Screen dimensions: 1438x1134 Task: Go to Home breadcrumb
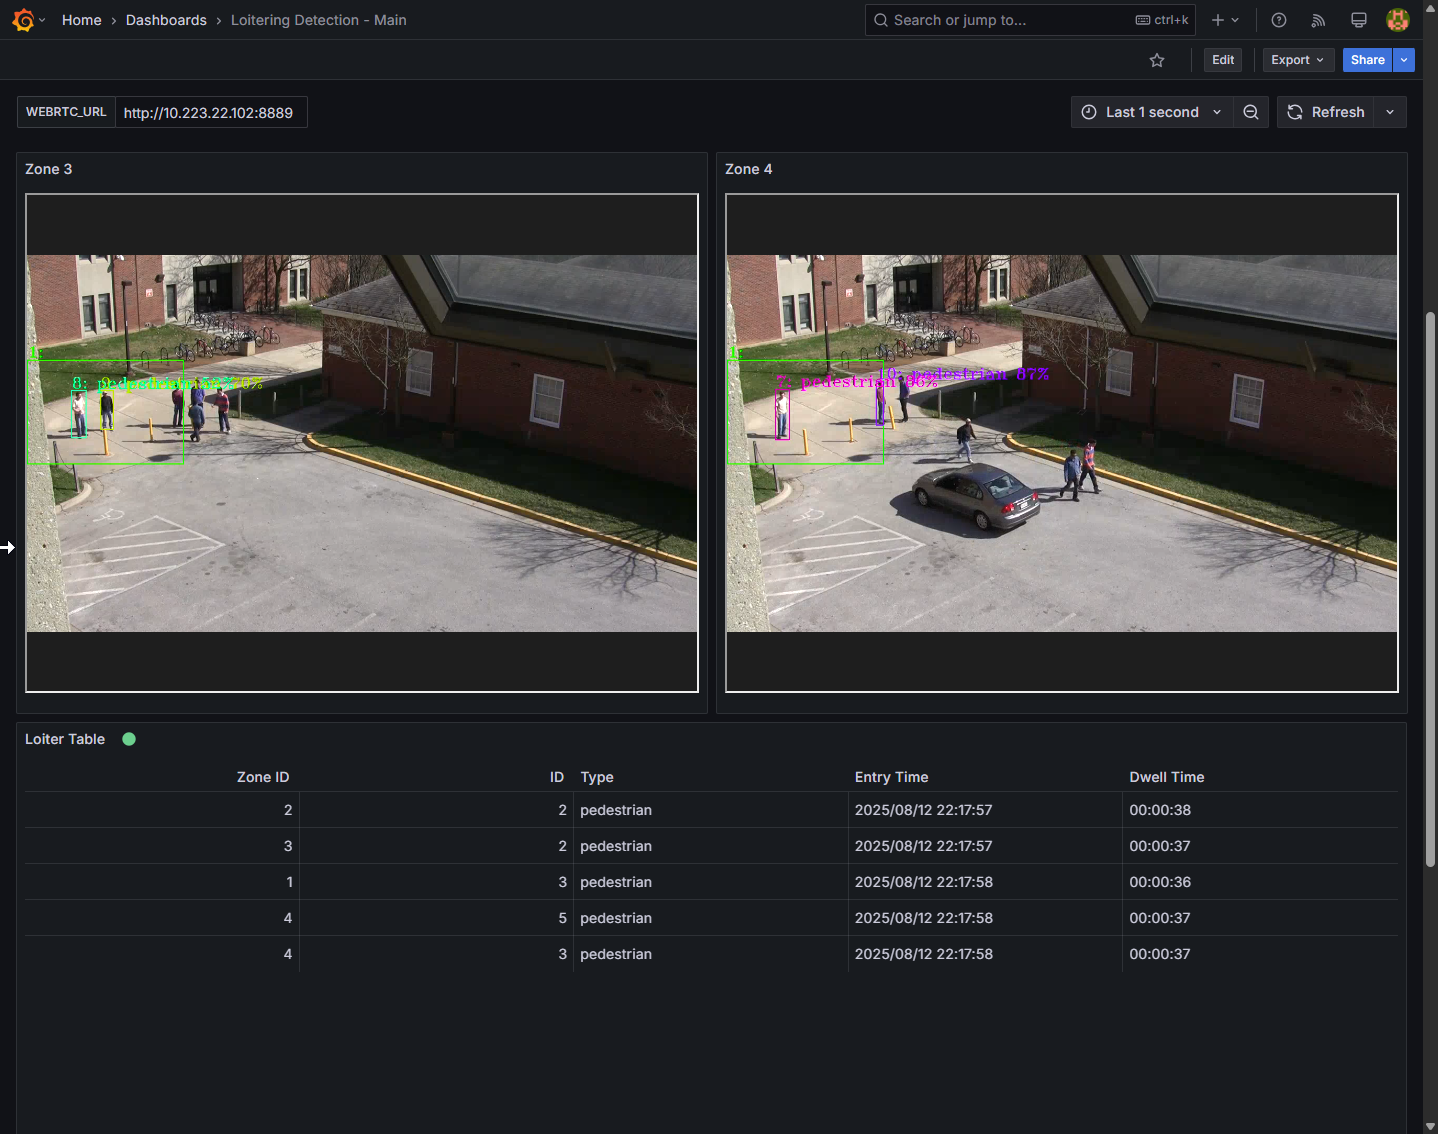coord(81,20)
